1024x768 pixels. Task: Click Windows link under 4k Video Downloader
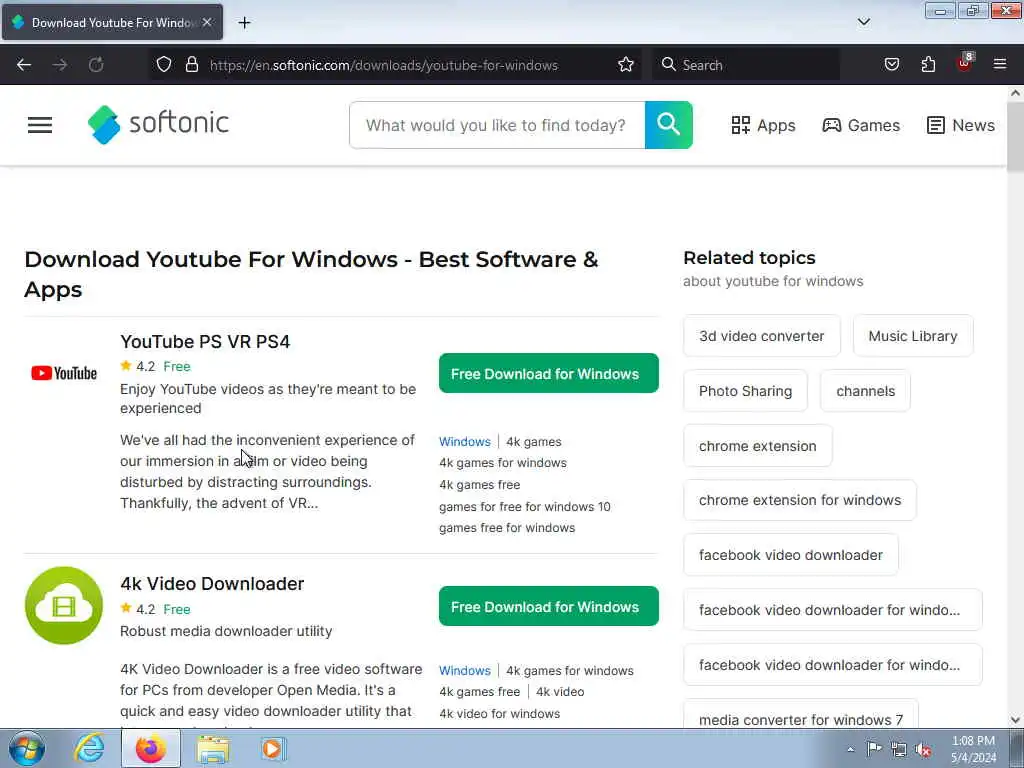tap(464, 671)
